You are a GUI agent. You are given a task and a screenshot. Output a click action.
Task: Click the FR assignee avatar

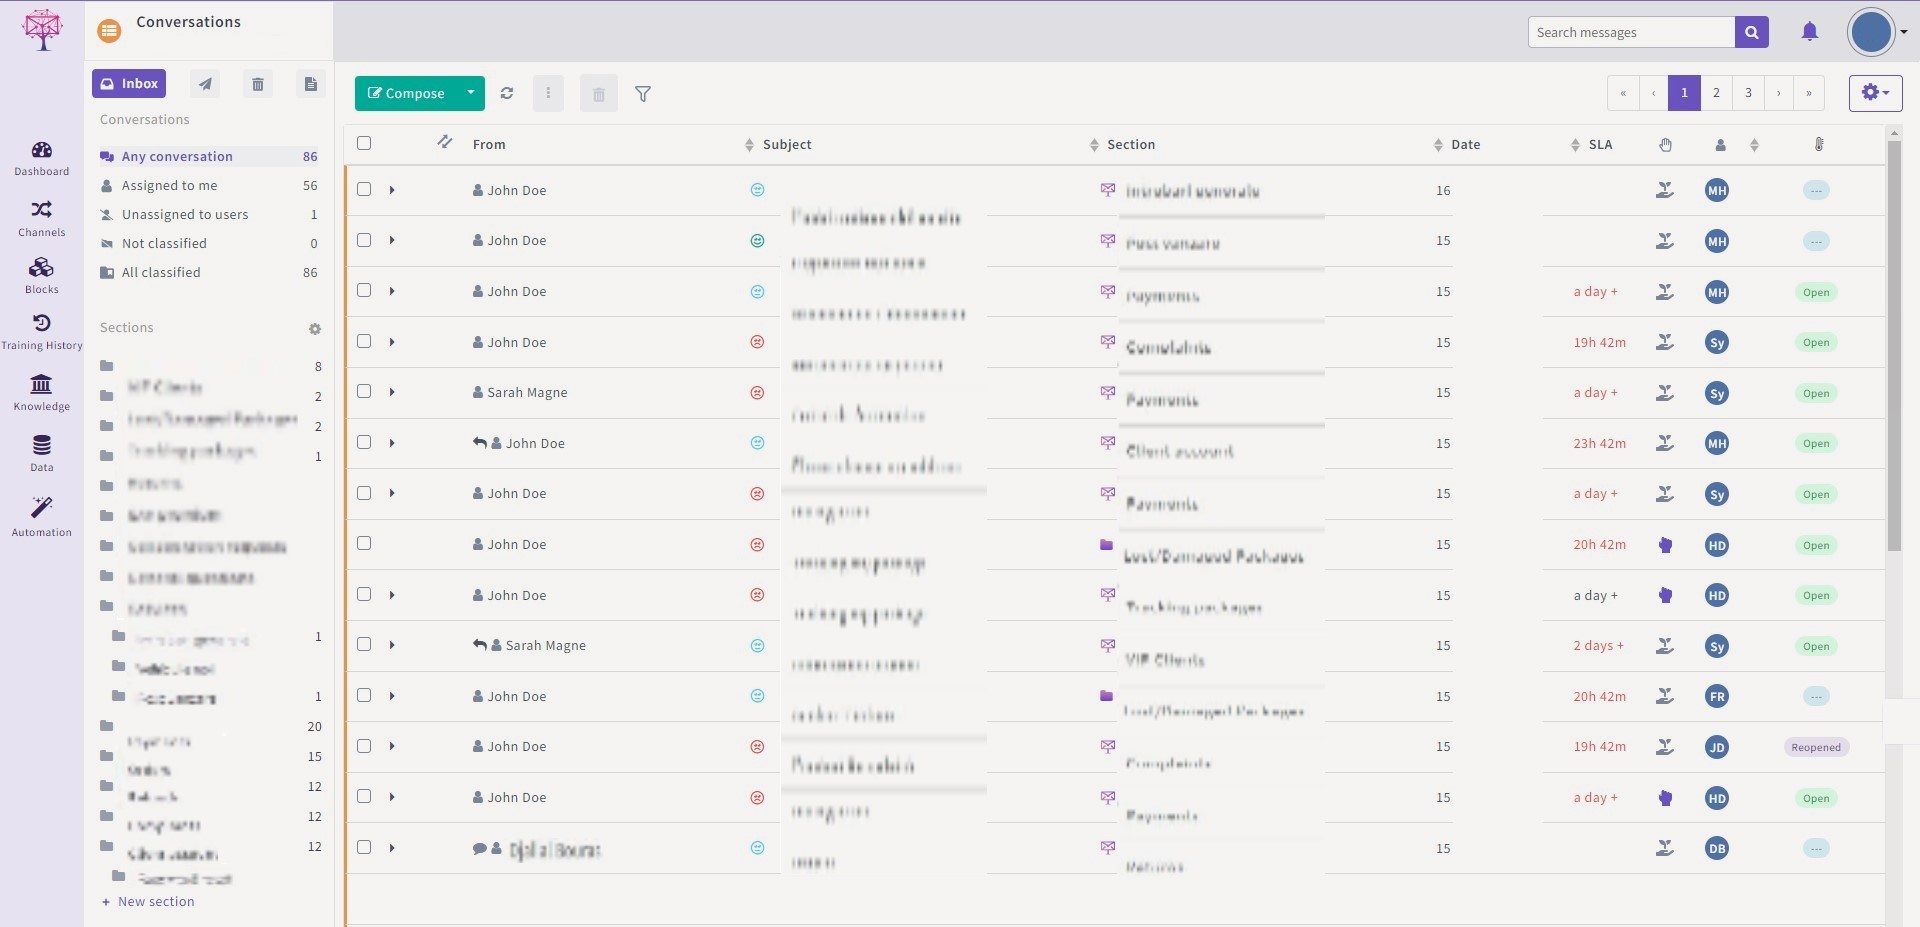(1717, 696)
